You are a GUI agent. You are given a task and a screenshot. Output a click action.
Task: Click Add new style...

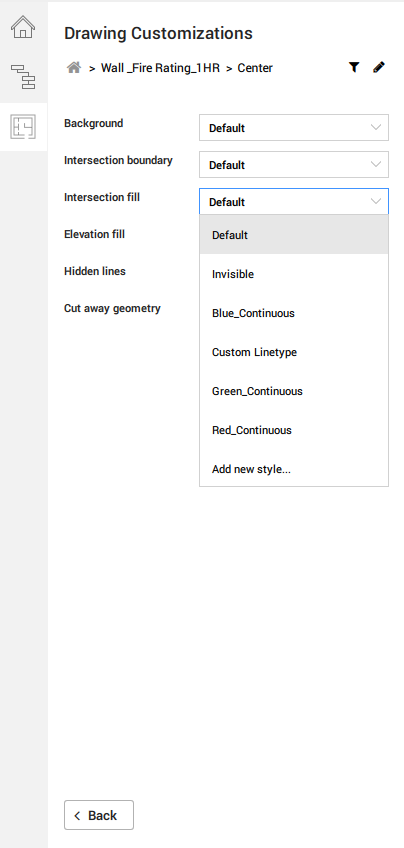[294, 469]
